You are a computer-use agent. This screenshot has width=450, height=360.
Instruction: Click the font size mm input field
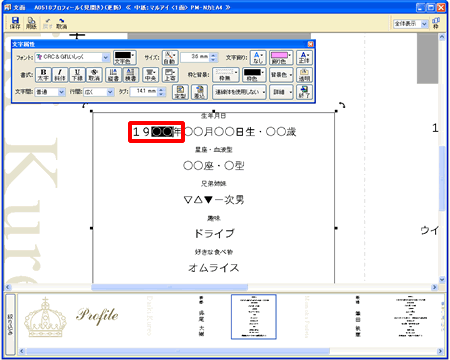195,57
